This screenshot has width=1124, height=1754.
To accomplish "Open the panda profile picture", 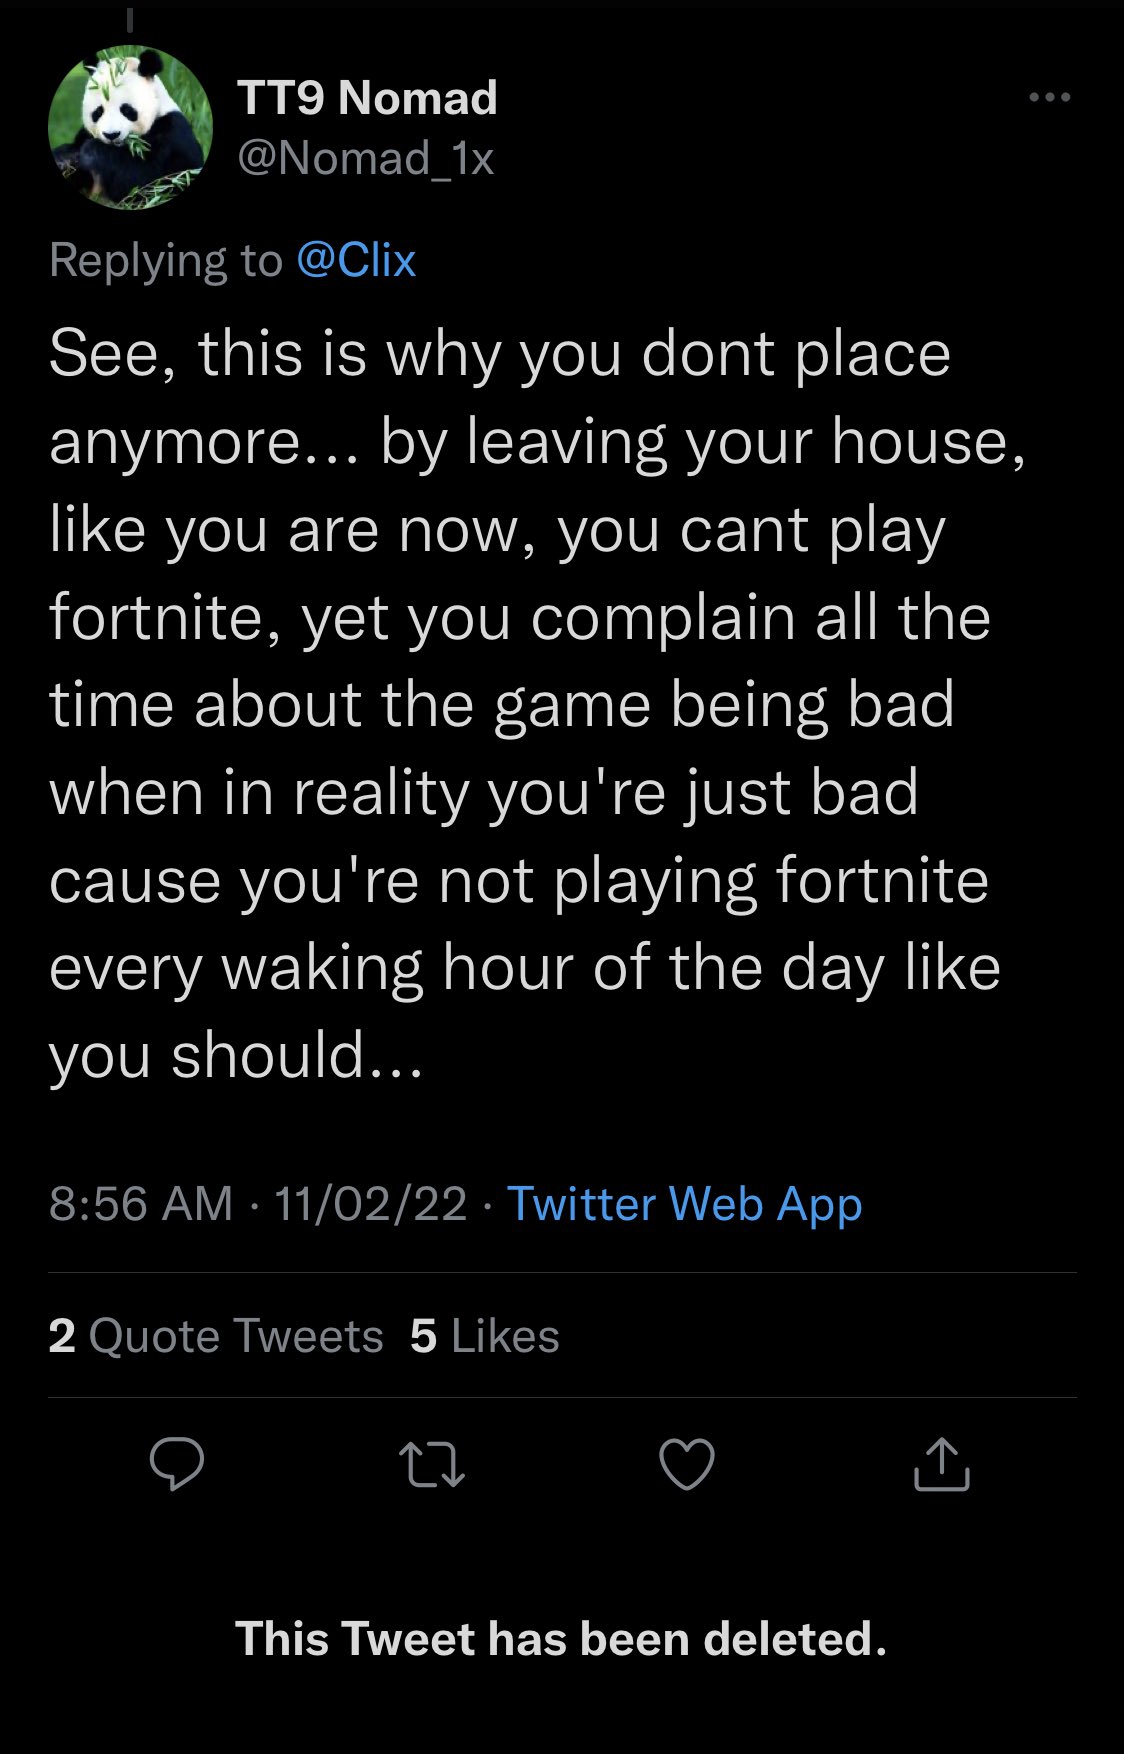I will [x=130, y=127].
